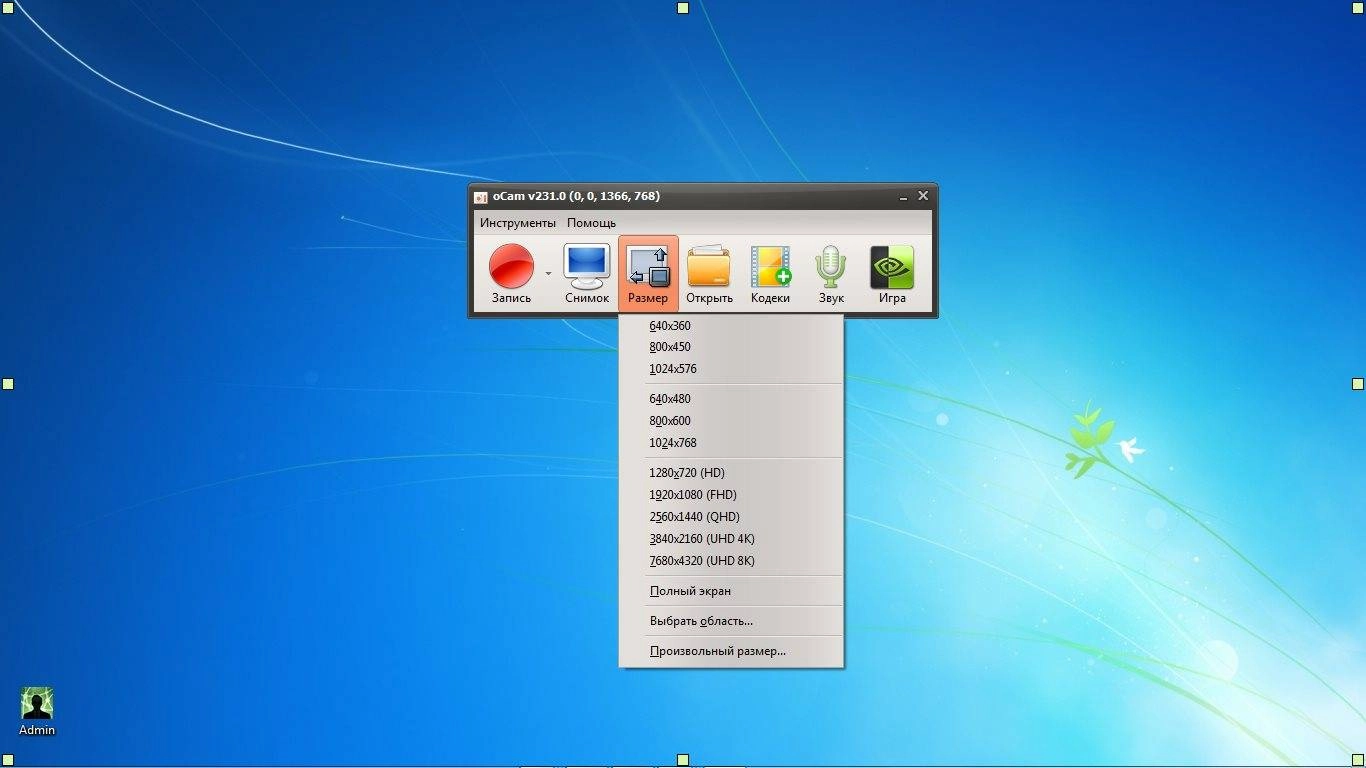Open the recordings folder via the Открыть icon
This screenshot has width=1366, height=768.
[x=709, y=273]
